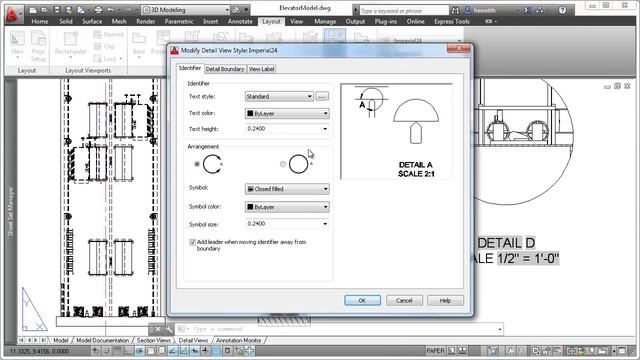Toggle the Ortho Mode status bar button
Image resolution: width=640 pixels, height=360 pixels.
pyautogui.click(x=129, y=351)
